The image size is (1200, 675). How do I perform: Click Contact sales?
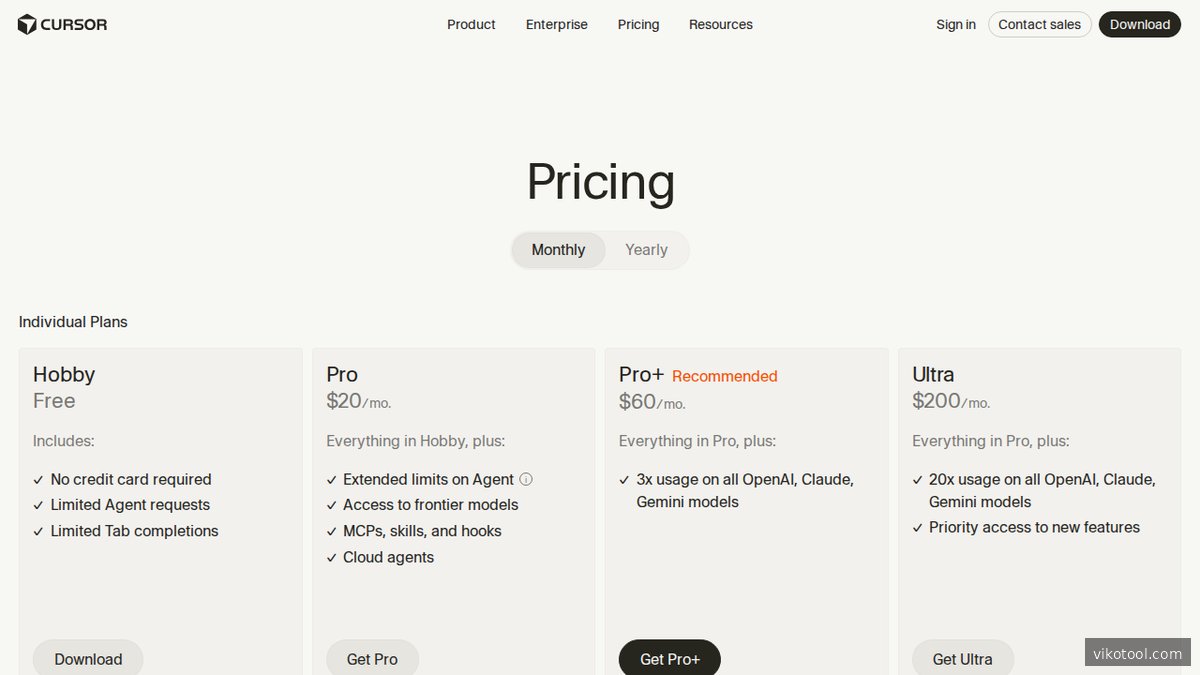(x=1039, y=24)
